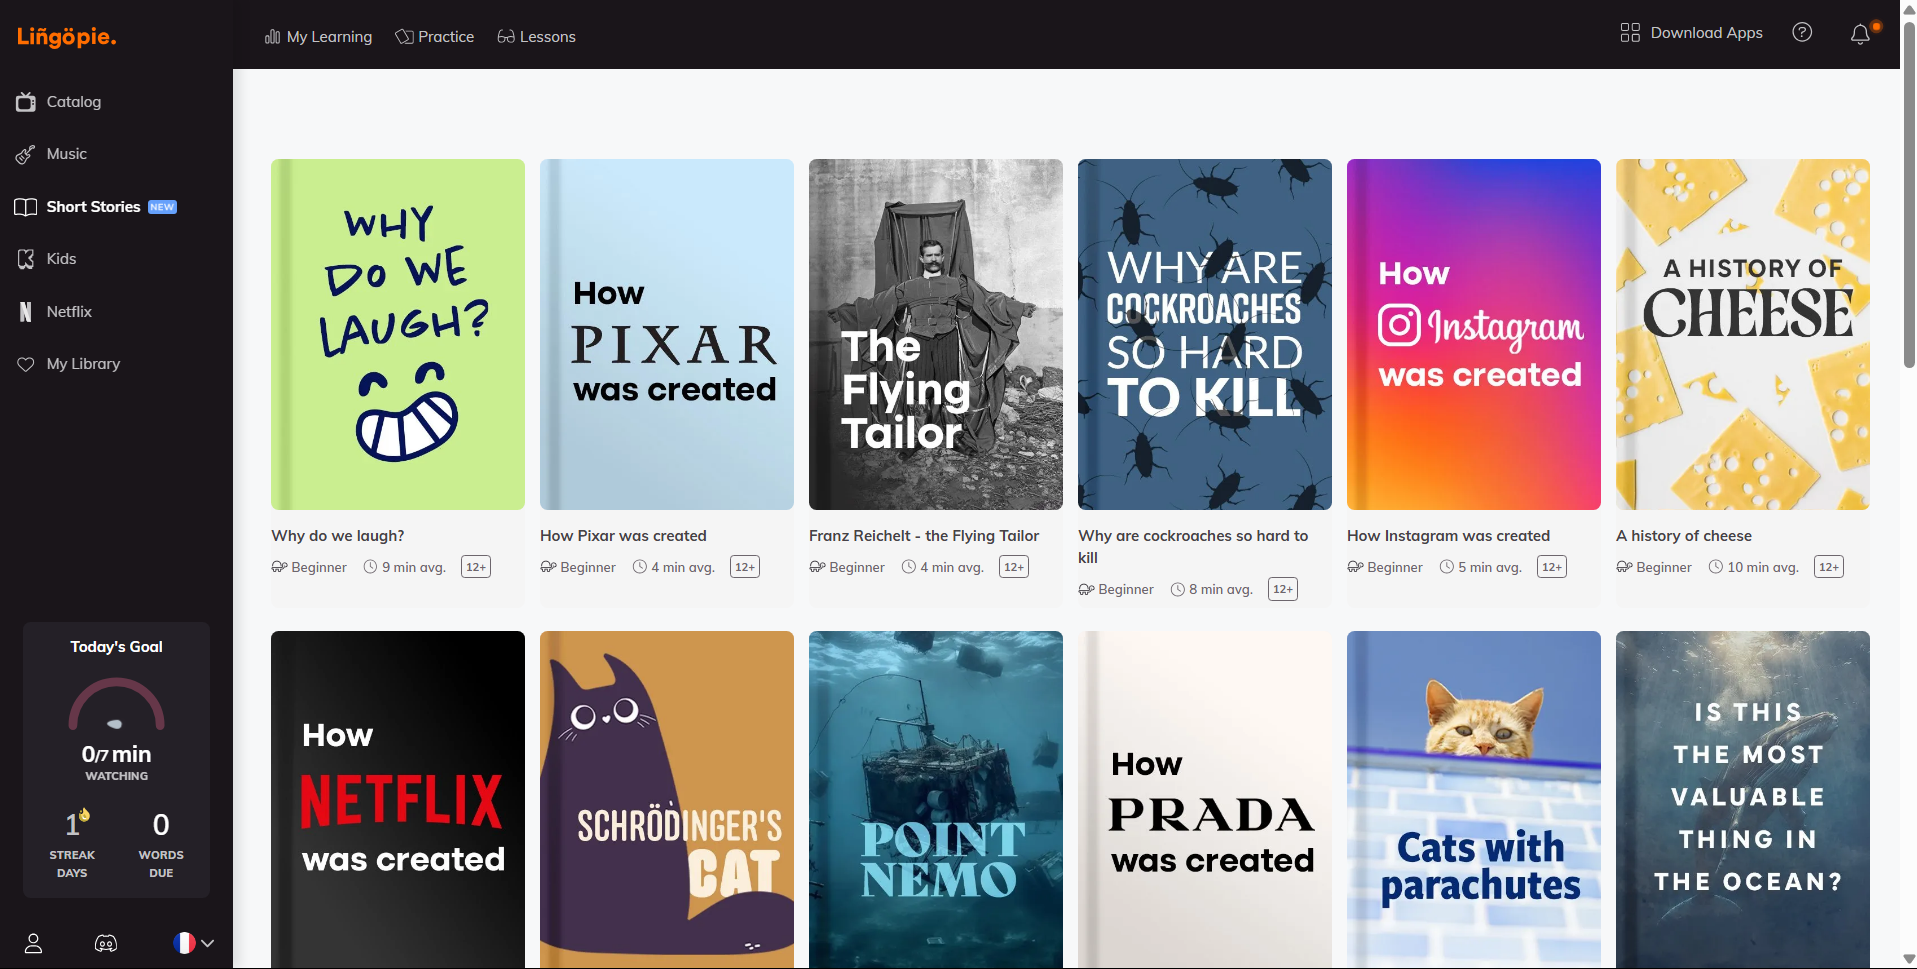
Task: Open the help question mark icon
Action: tap(1802, 32)
